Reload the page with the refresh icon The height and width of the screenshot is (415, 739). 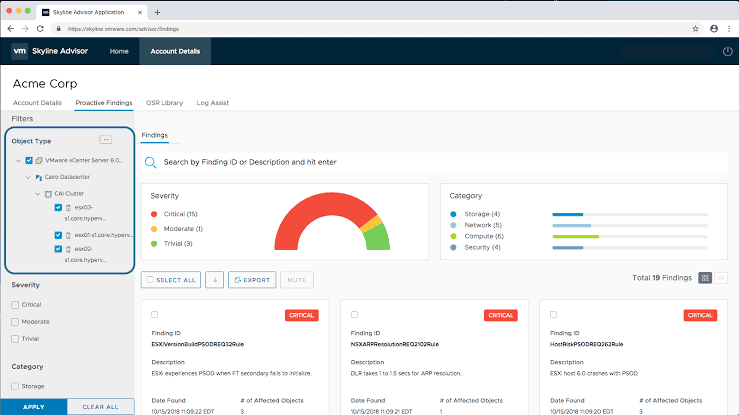[41, 29]
